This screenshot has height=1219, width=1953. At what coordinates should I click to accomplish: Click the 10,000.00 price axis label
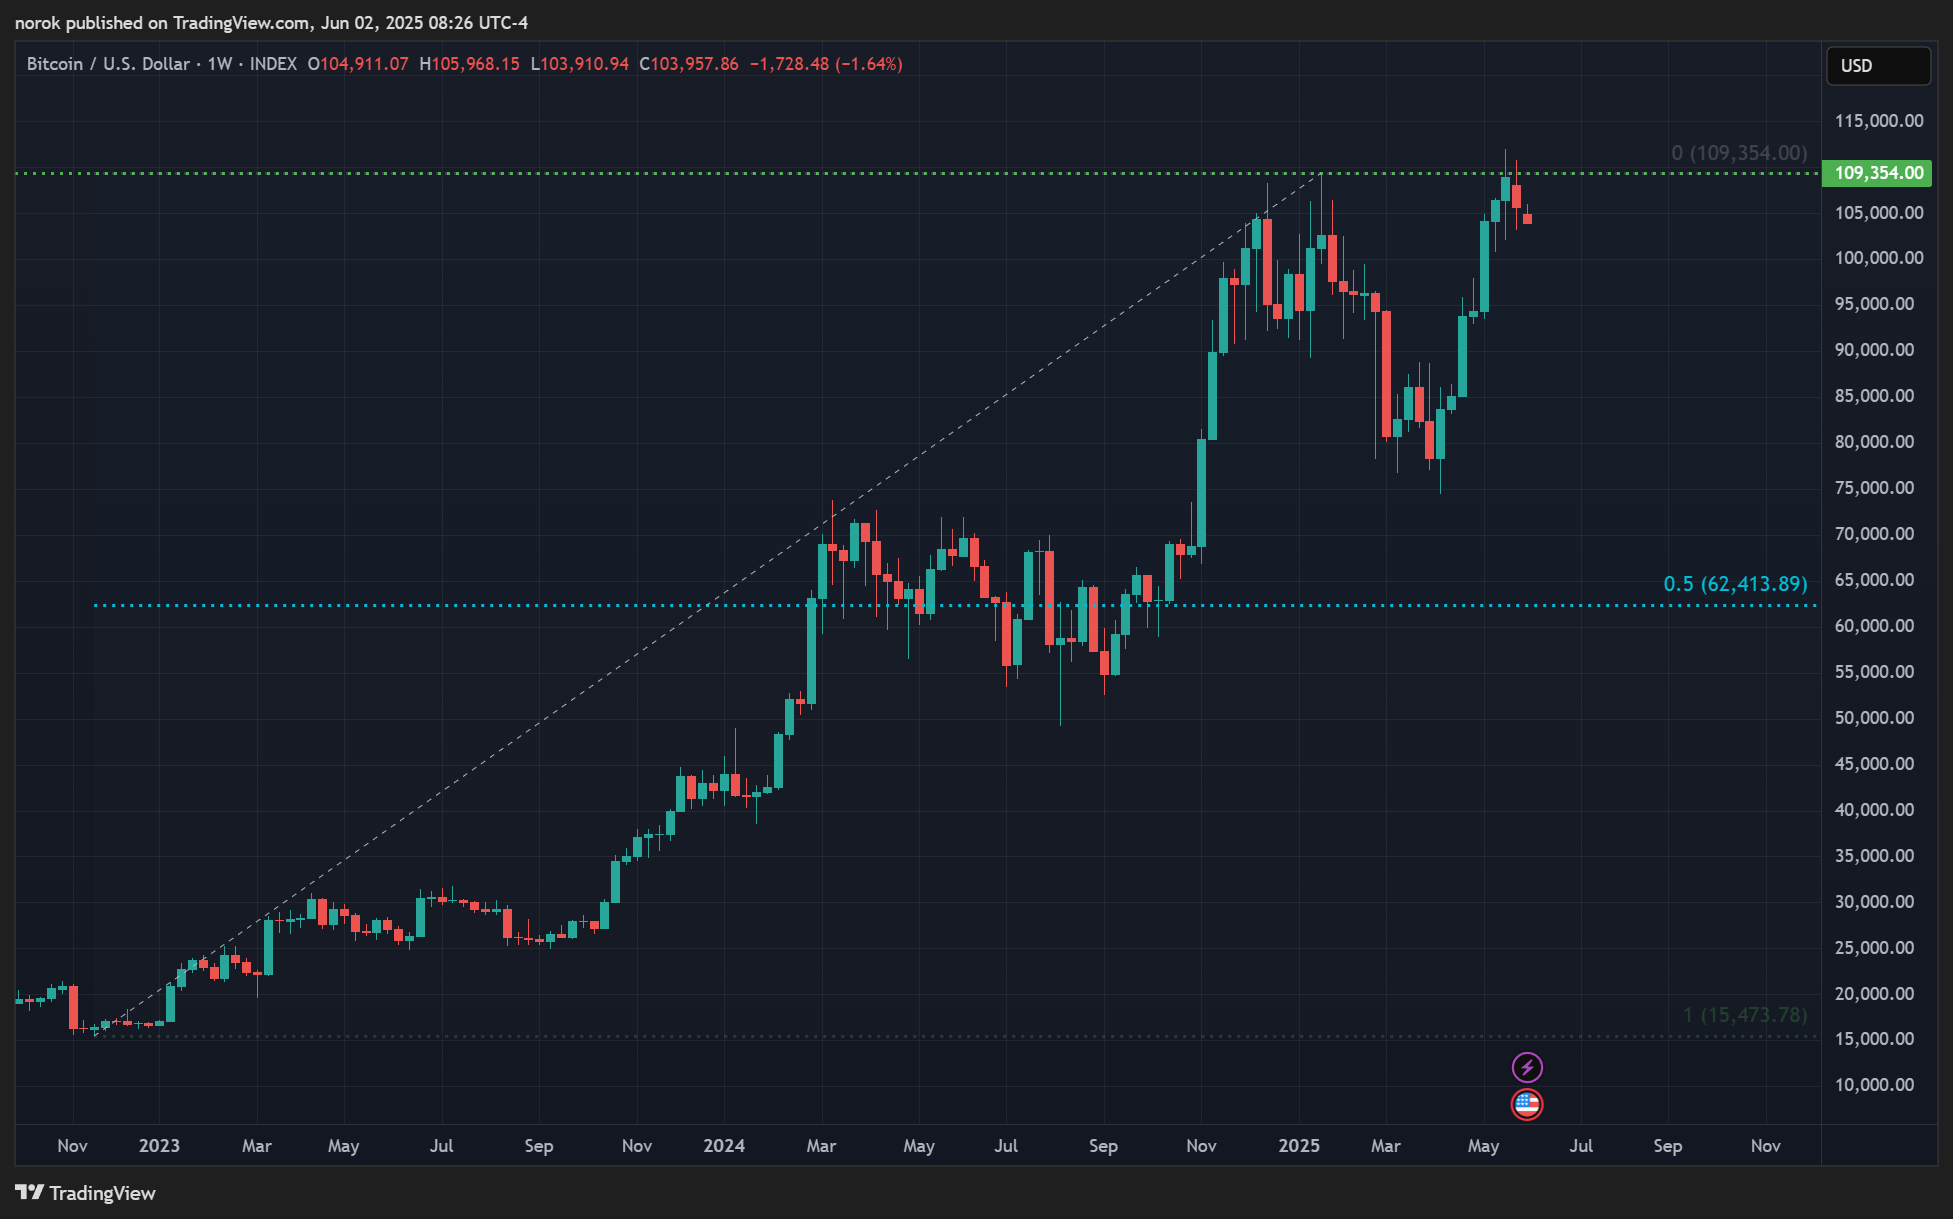point(1874,1085)
